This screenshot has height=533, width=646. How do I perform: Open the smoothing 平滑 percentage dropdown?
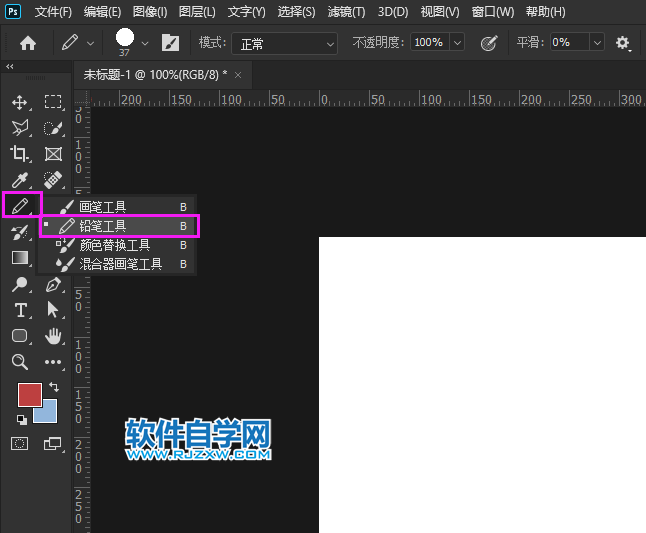tap(597, 43)
